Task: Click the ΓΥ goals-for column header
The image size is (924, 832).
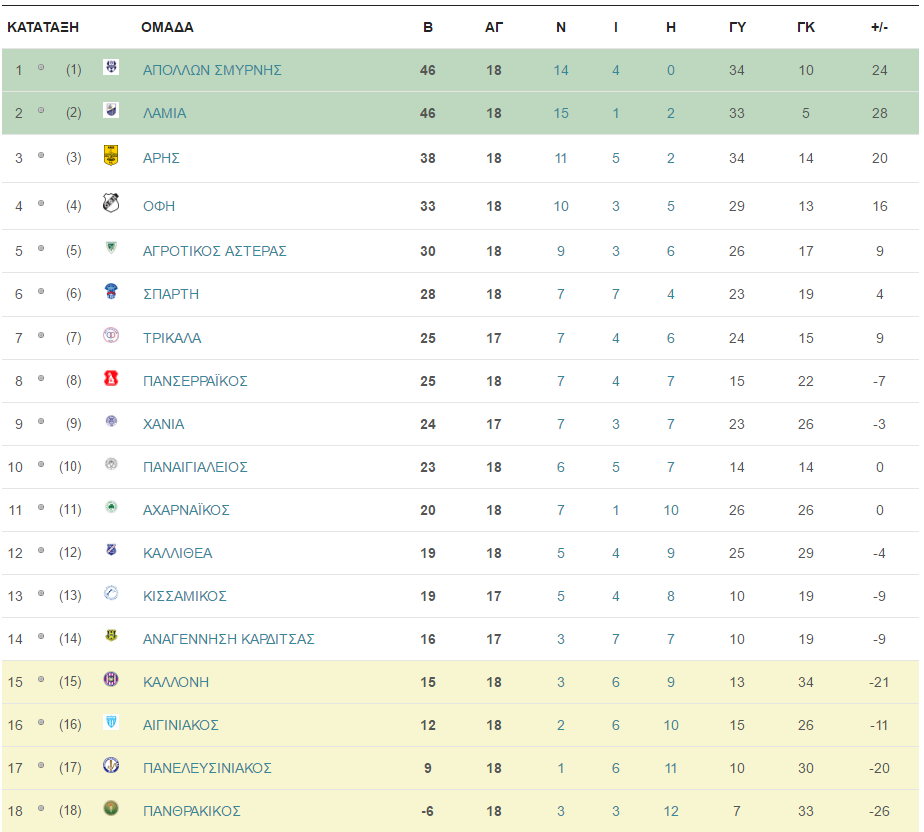Action: [x=737, y=27]
